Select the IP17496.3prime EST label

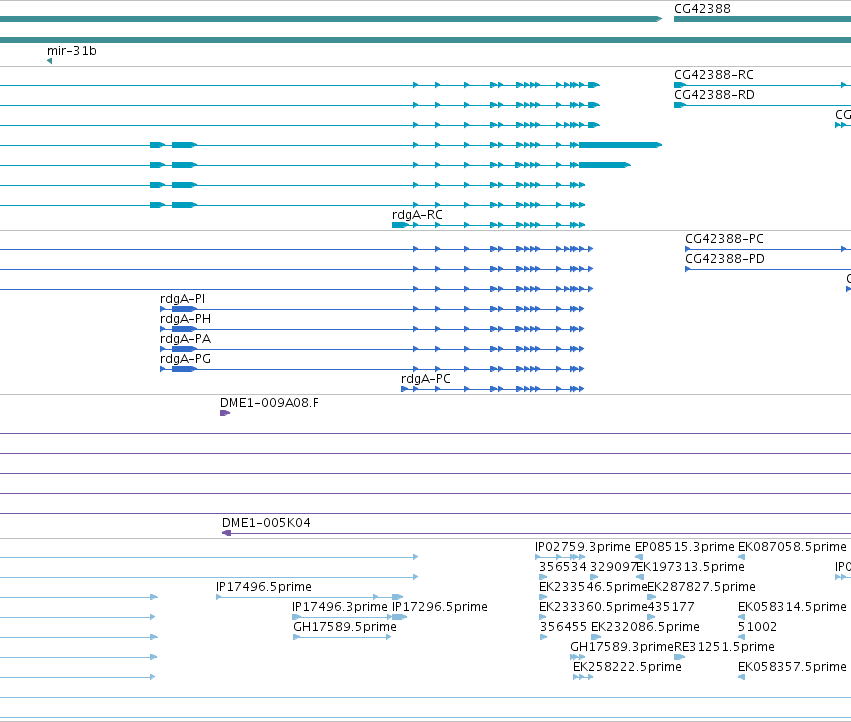click(x=340, y=607)
